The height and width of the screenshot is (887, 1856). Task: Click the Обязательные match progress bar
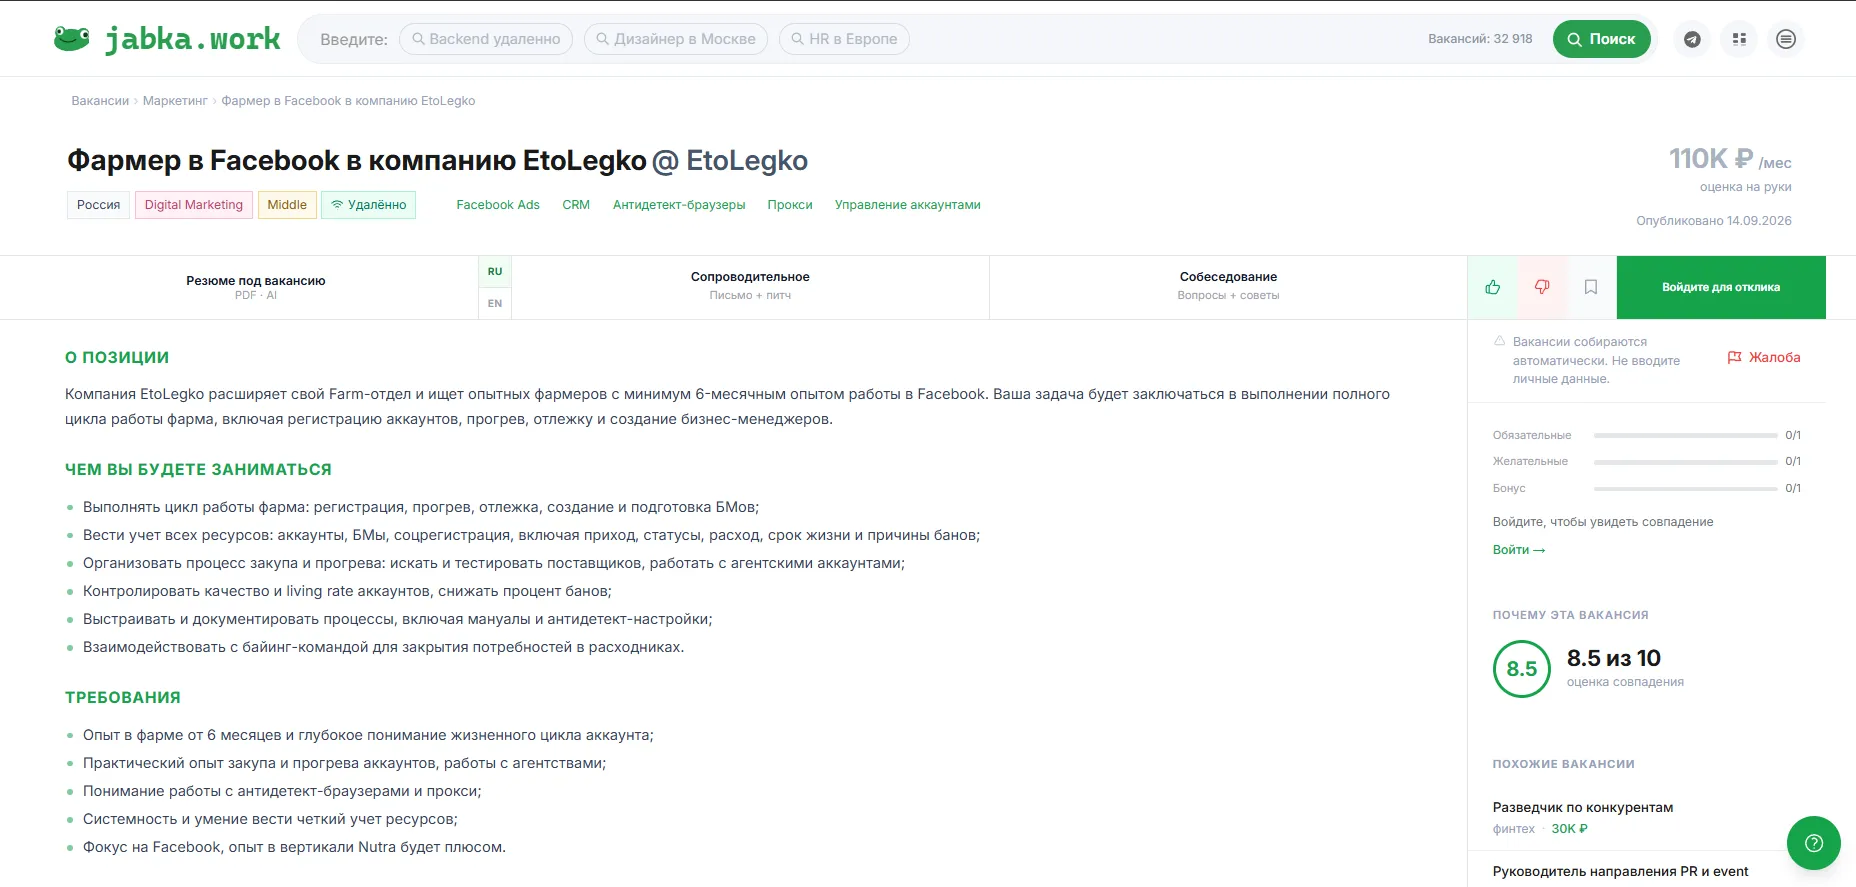(1686, 436)
